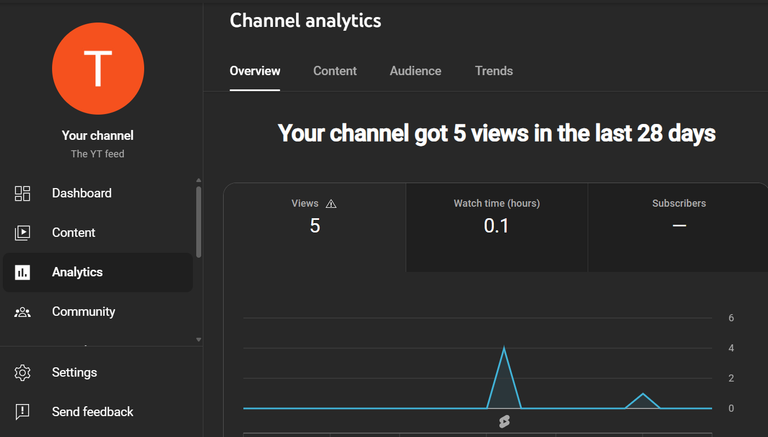The height and width of the screenshot is (437, 768).
Task: Click the 'Channel analytics' heading
Action: pyautogui.click(x=305, y=21)
